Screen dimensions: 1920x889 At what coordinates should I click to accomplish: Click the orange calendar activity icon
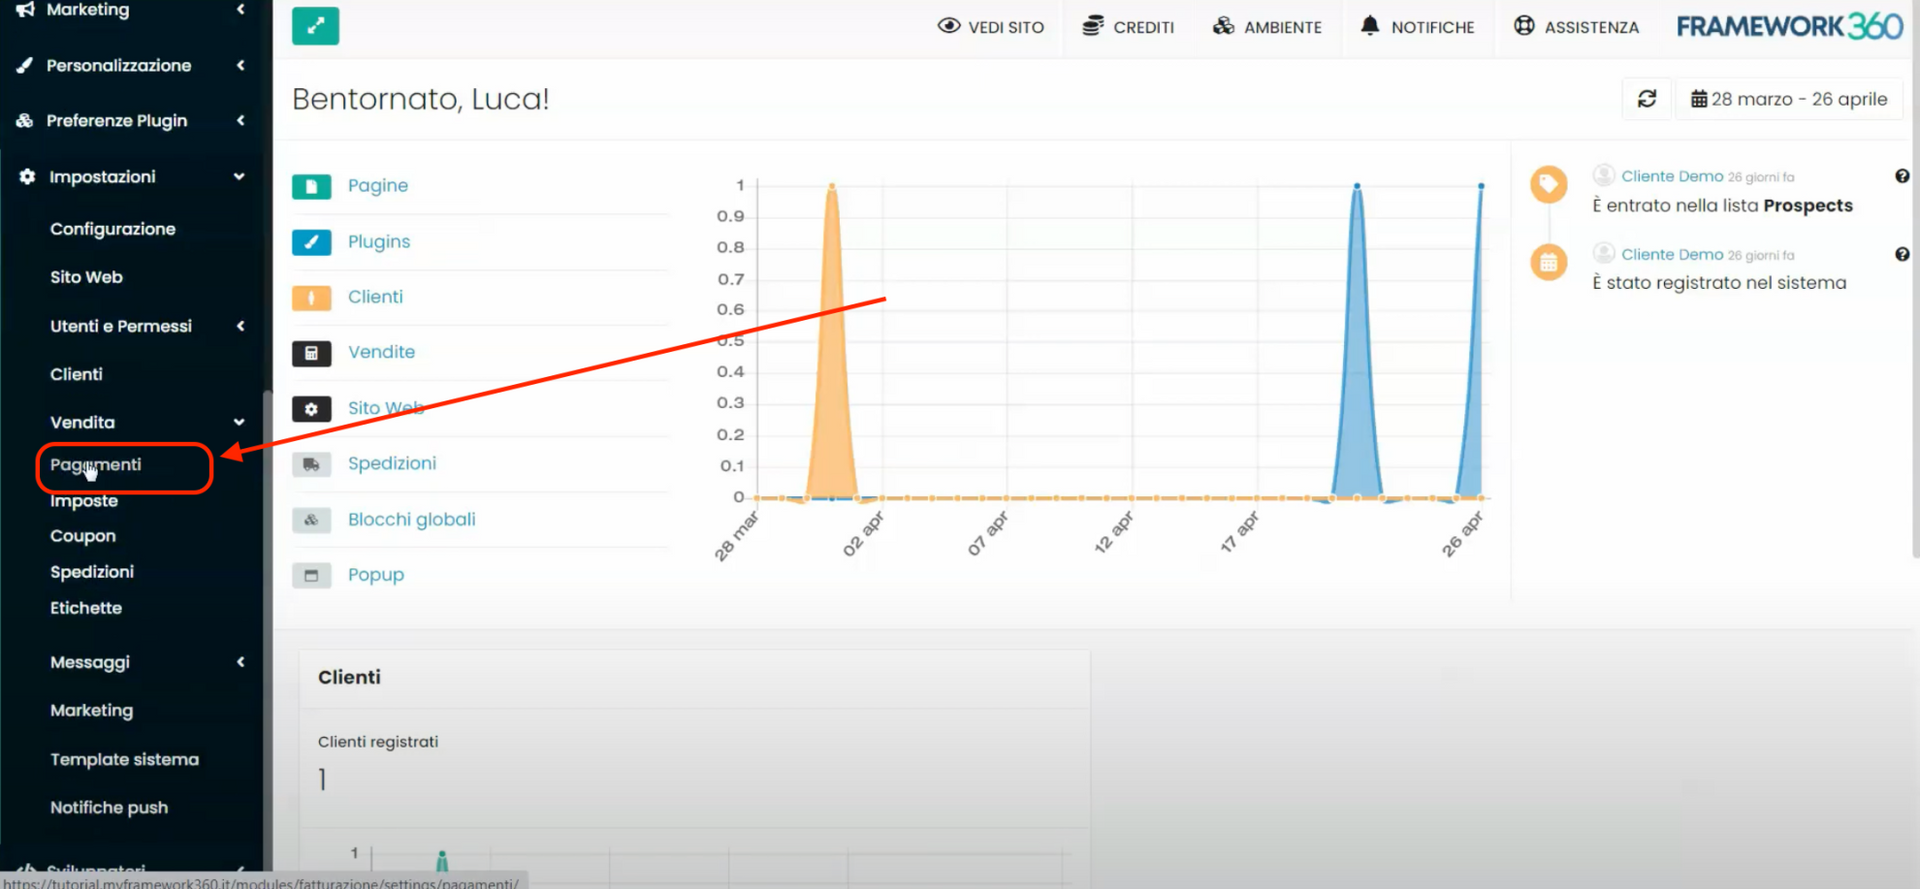point(1549,263)
